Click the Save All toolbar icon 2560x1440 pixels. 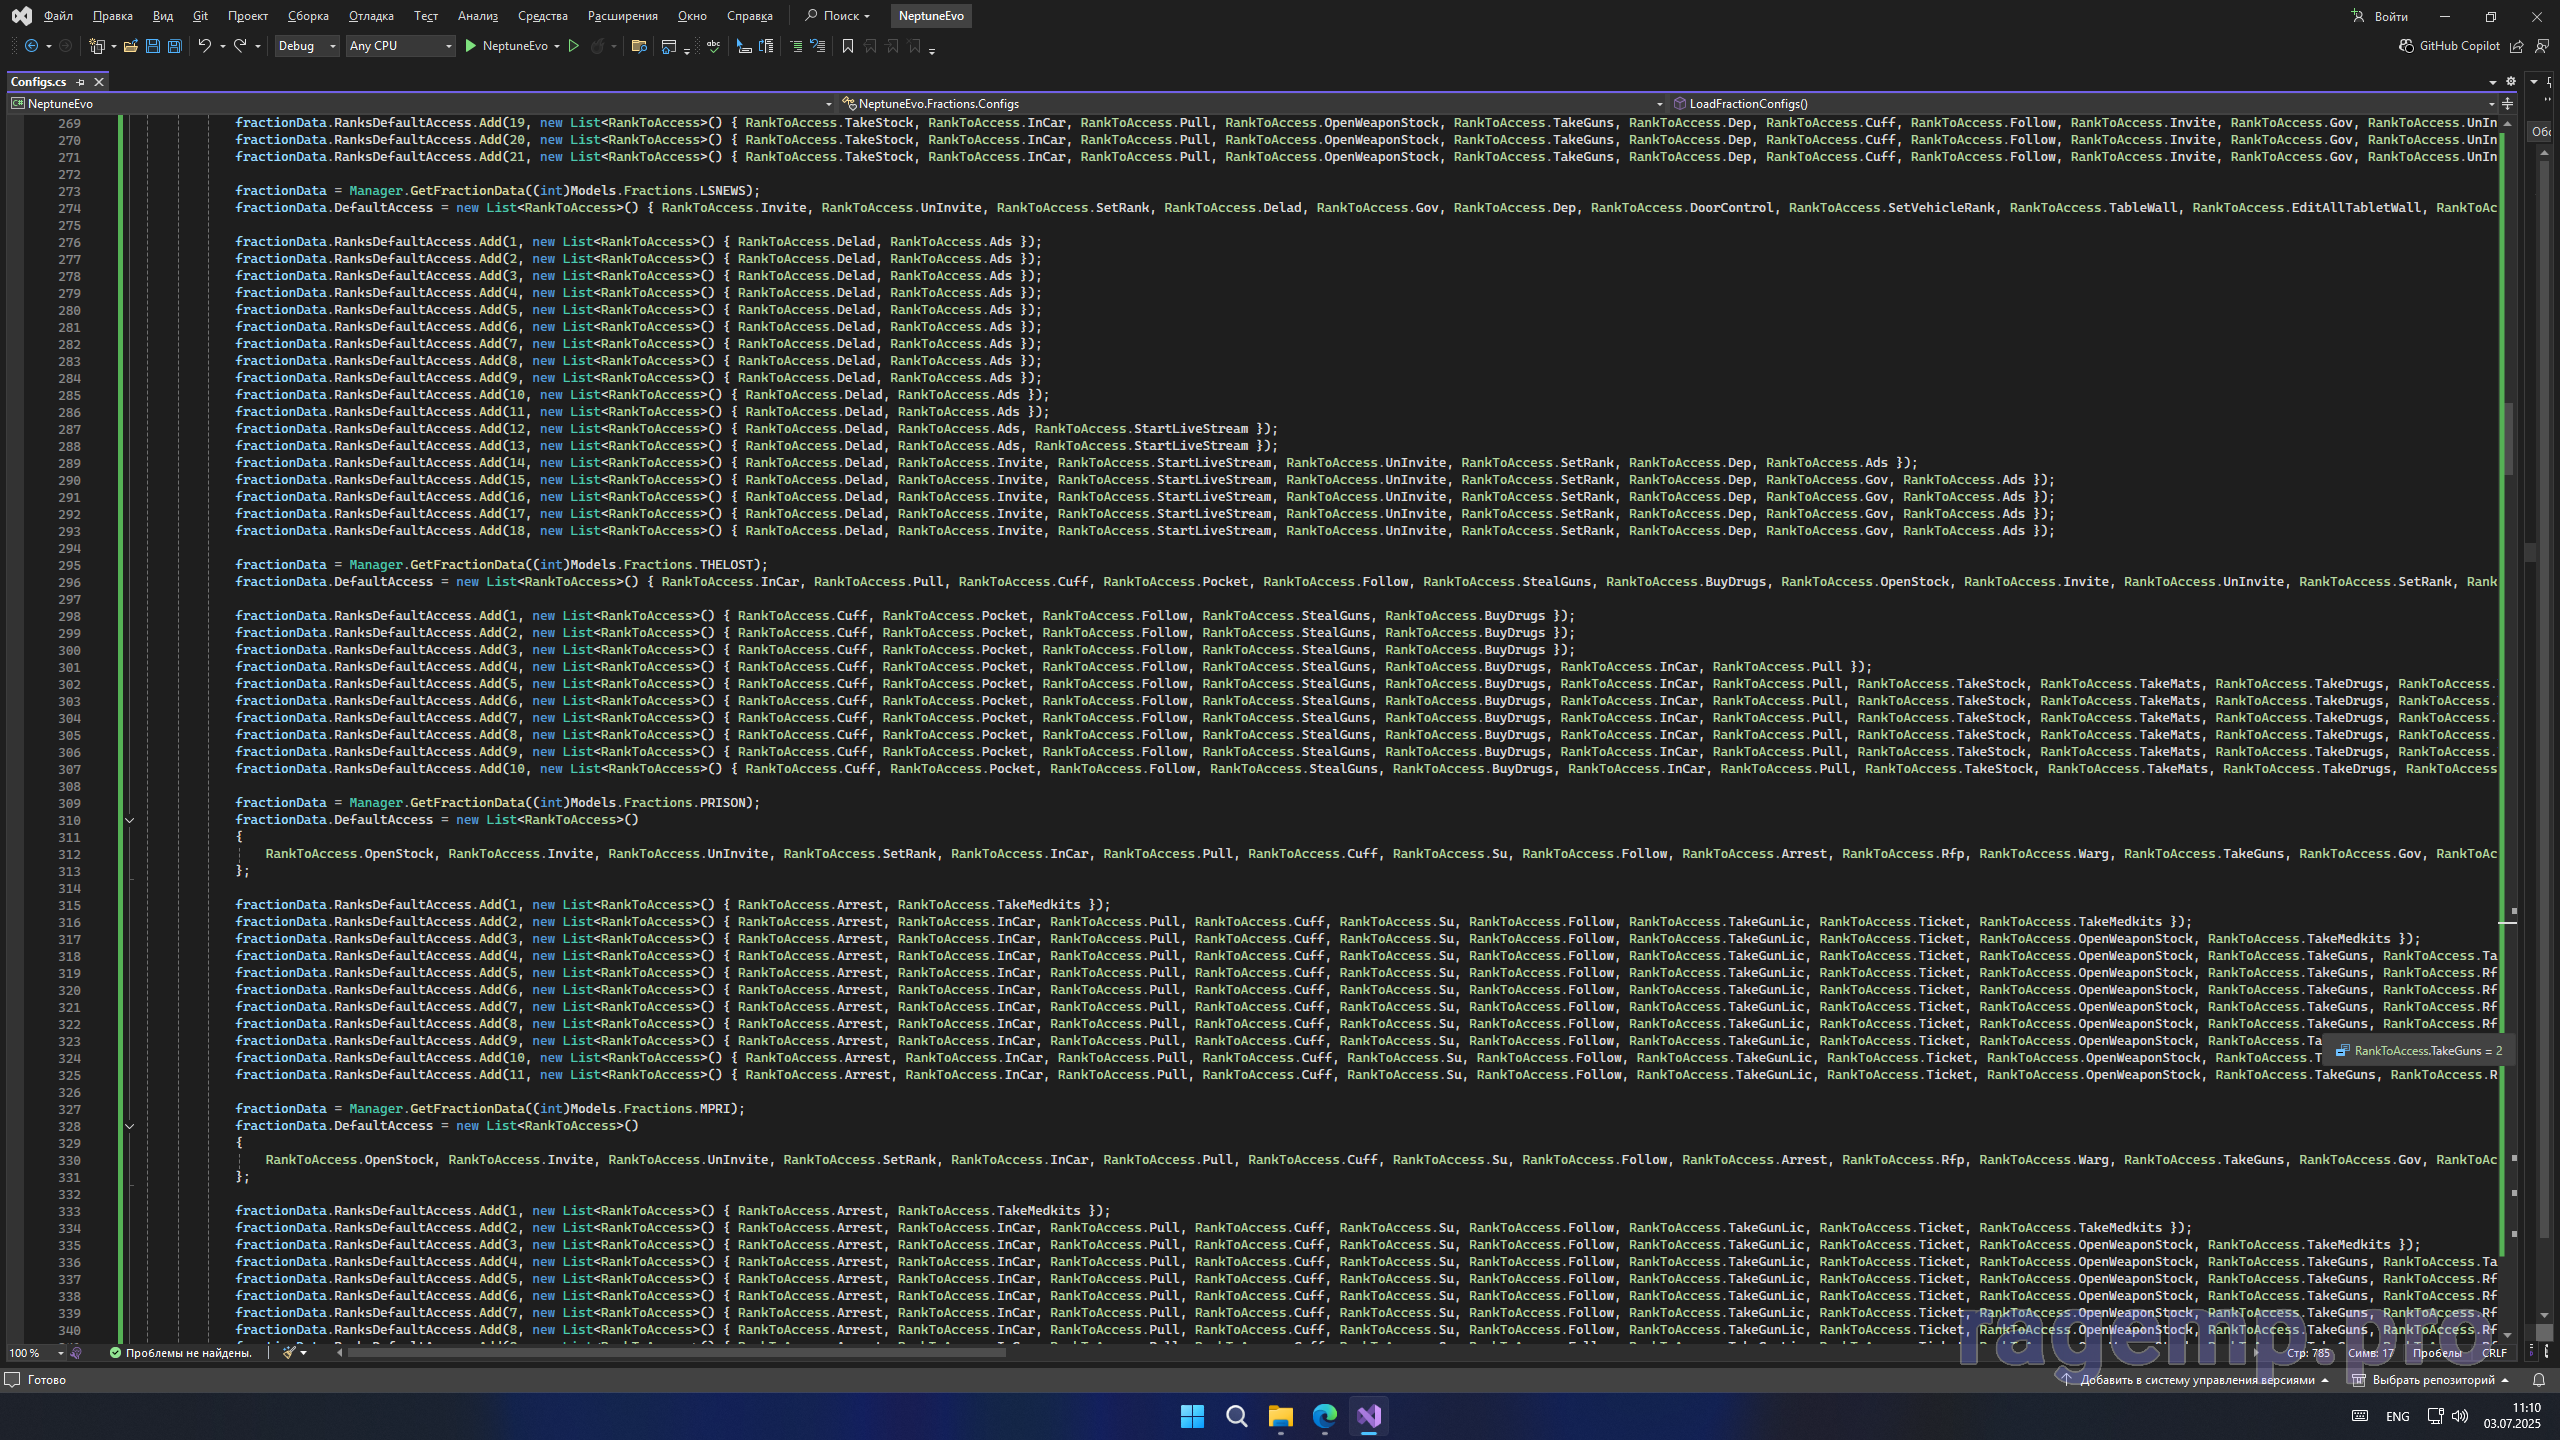174,46
